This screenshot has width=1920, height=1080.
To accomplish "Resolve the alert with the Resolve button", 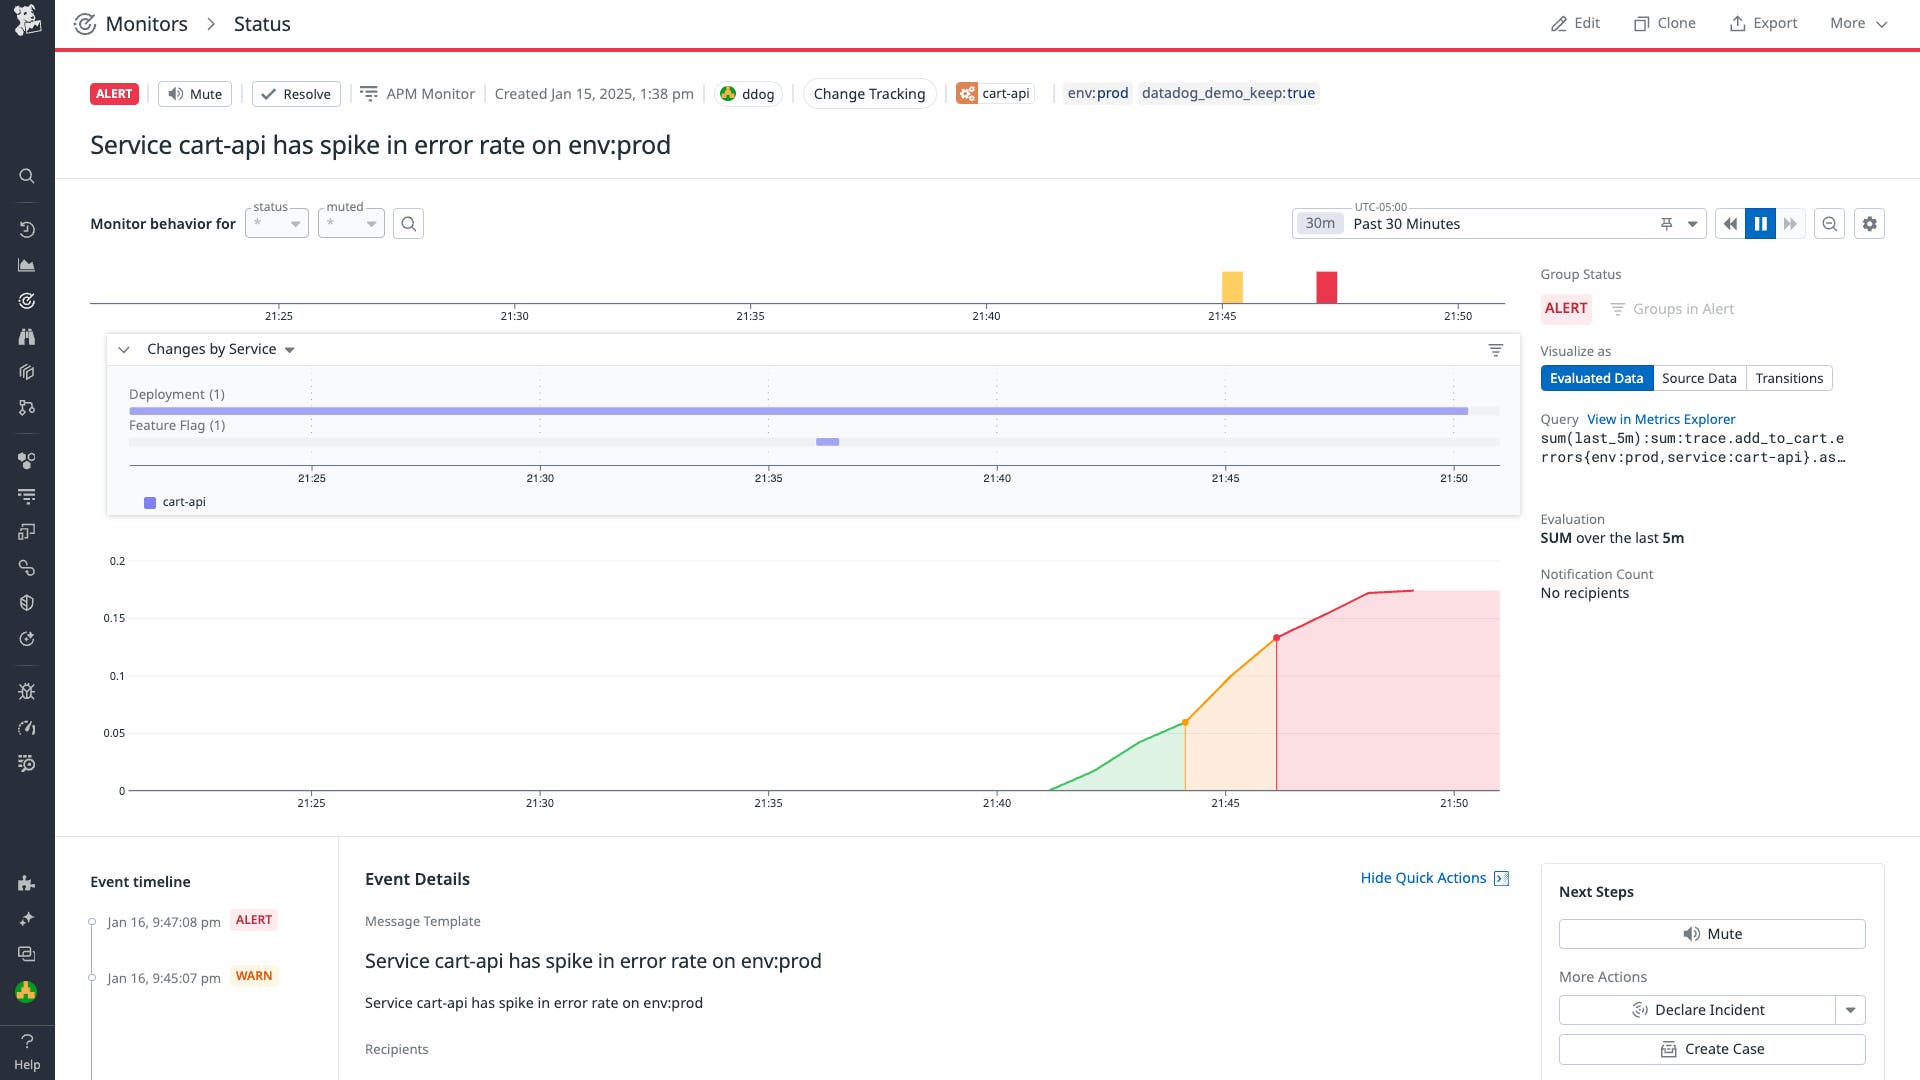I will (x=295, y=93).
